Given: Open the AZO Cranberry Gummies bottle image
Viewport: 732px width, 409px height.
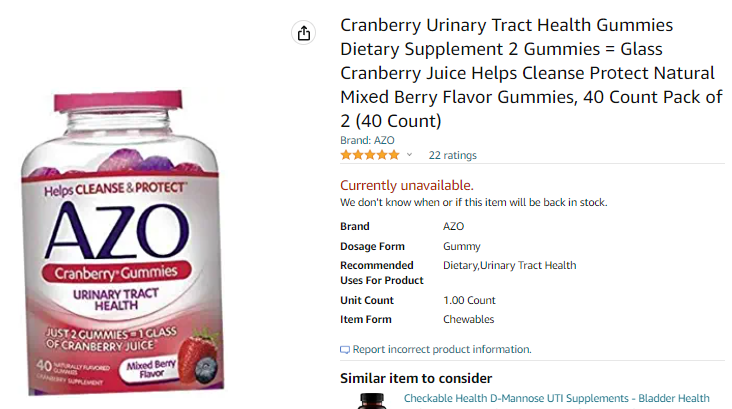Looking at the screenshot, I should pos(122,243).
